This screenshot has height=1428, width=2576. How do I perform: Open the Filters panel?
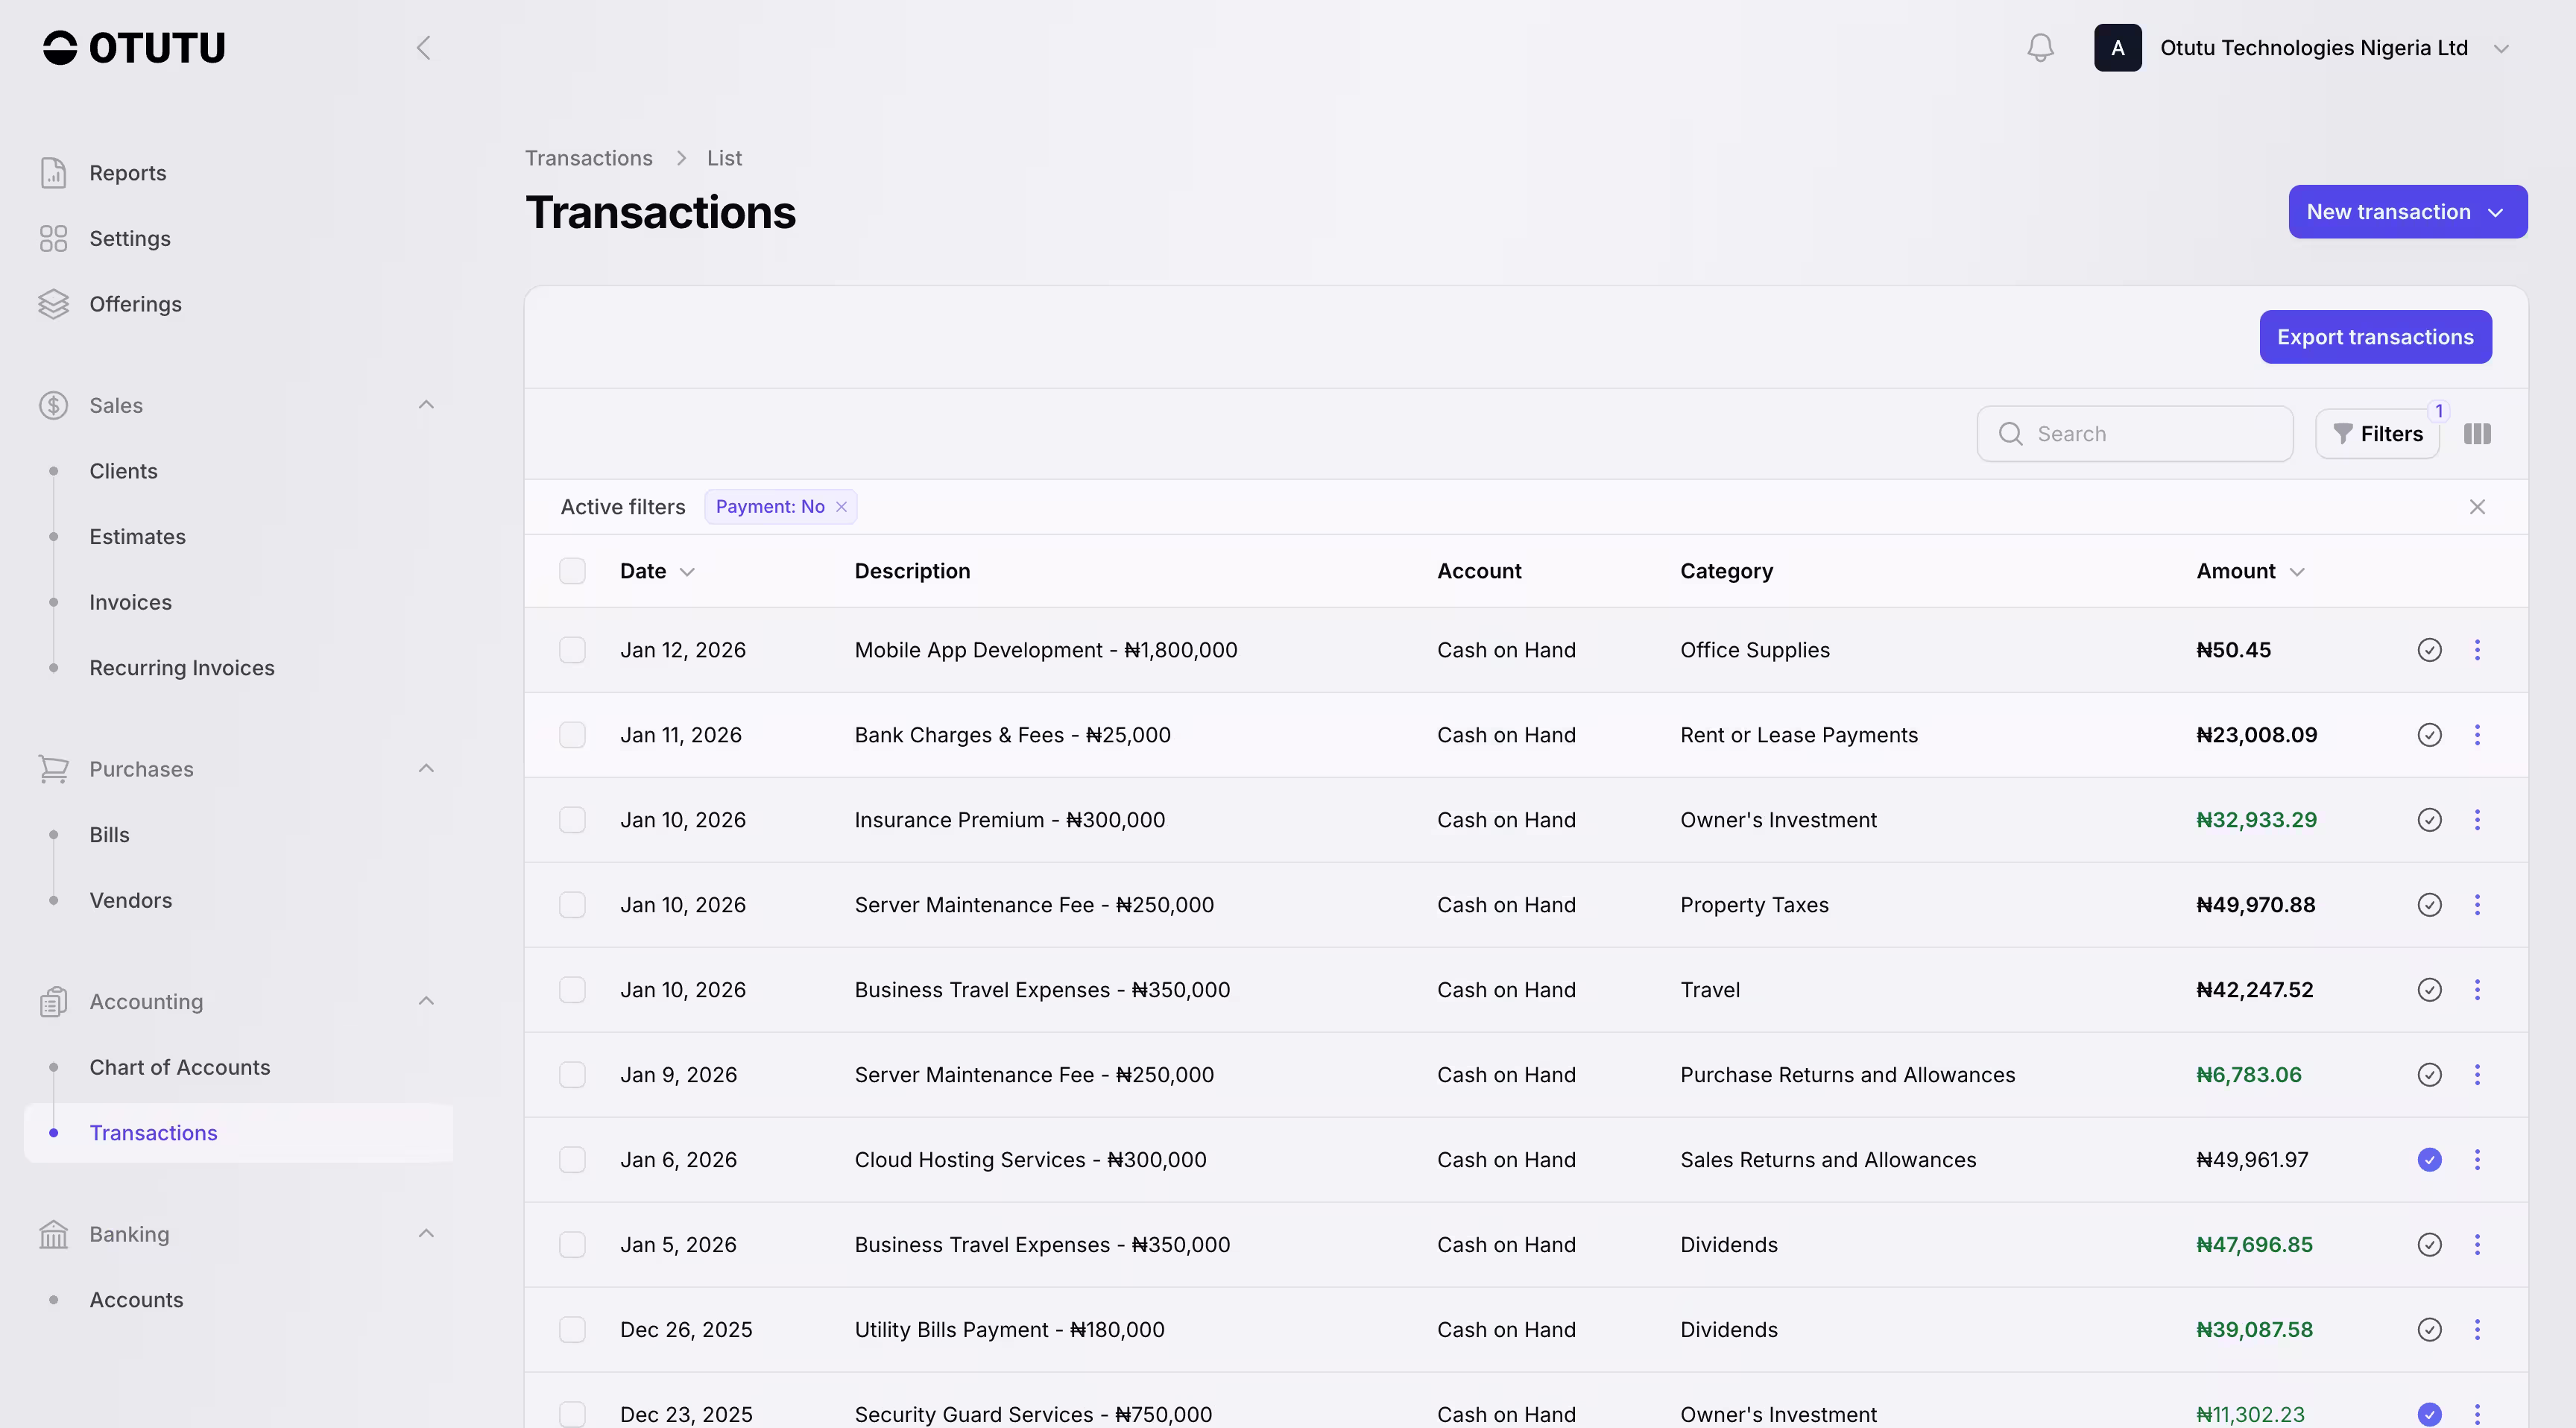[2377, 434]
